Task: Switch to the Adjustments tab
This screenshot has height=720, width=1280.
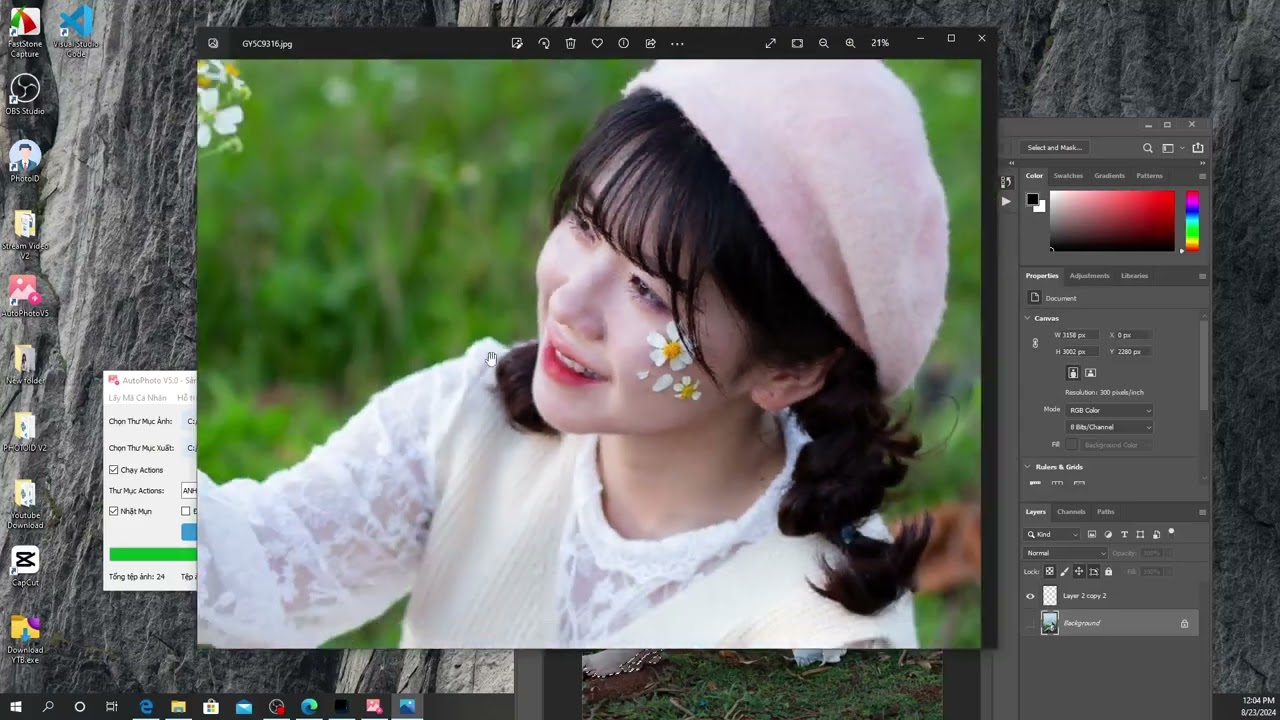Action: [1089, 276]
